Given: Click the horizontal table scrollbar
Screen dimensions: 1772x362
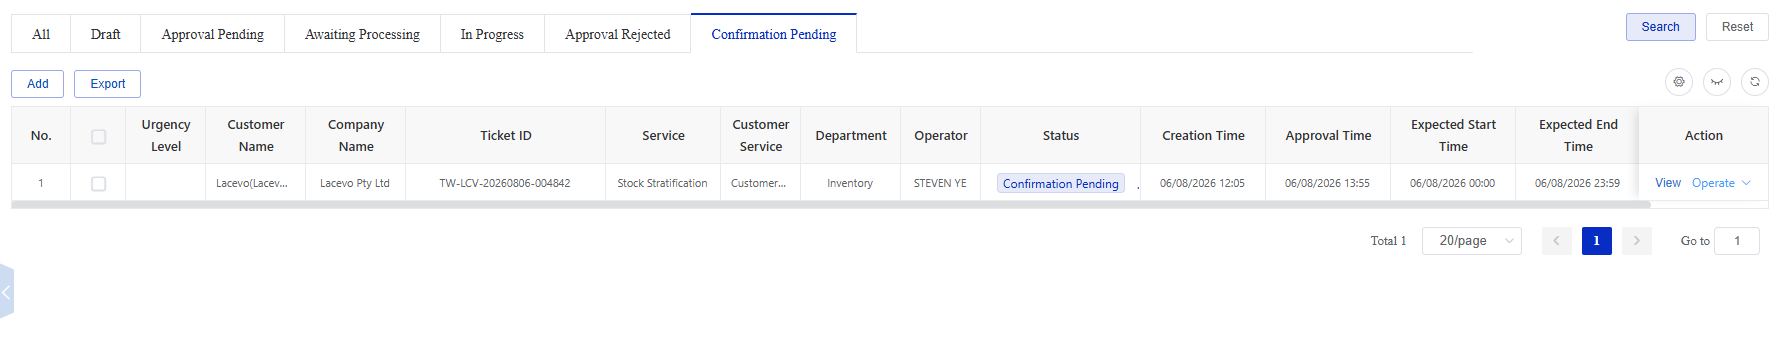Looking at the screenshot, I should [x=830, y=205].
